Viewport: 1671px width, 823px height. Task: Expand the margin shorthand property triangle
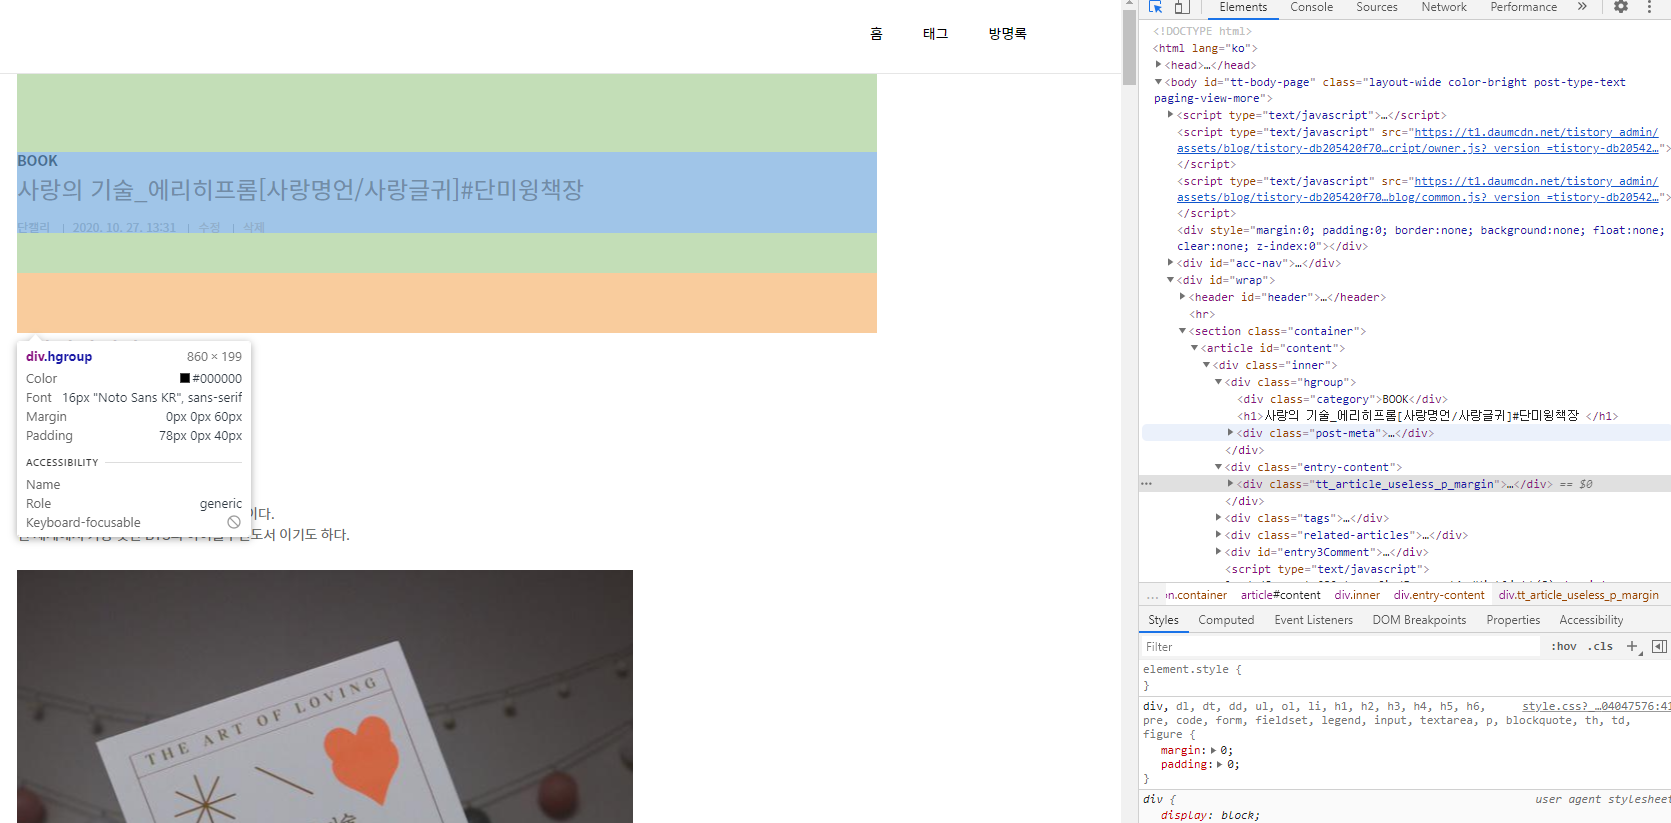1214,750
